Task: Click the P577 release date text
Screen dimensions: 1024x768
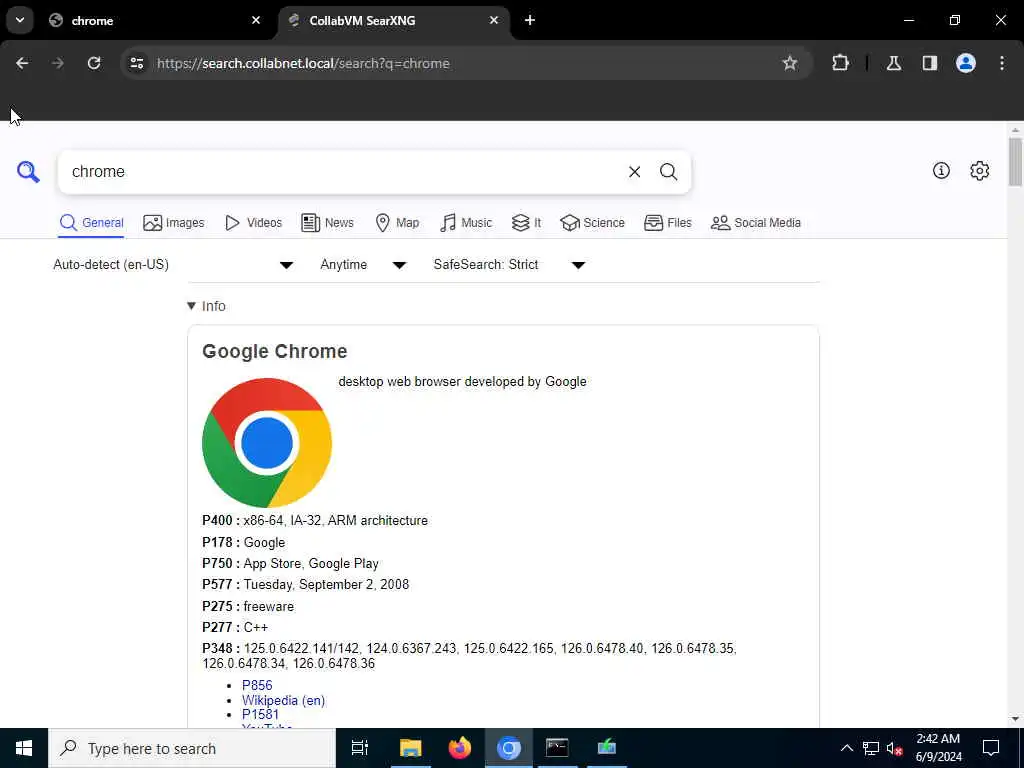Action: coord(306,584)
